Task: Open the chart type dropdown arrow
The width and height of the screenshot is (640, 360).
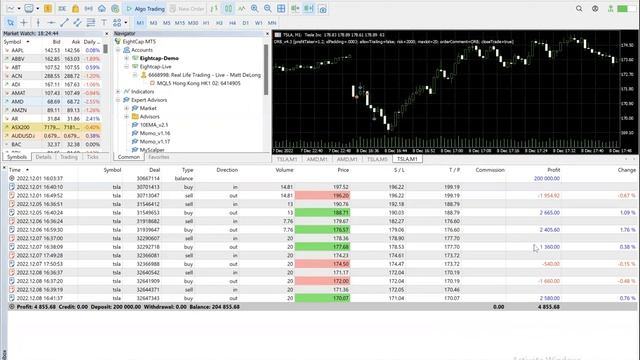Action: [x=19, y=9]
